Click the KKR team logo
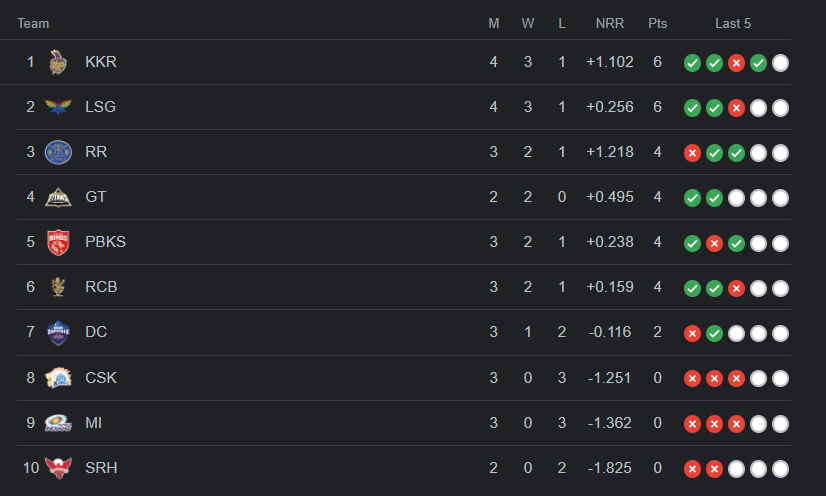Screen dimensions: 826x496 [x=58, y=62]
